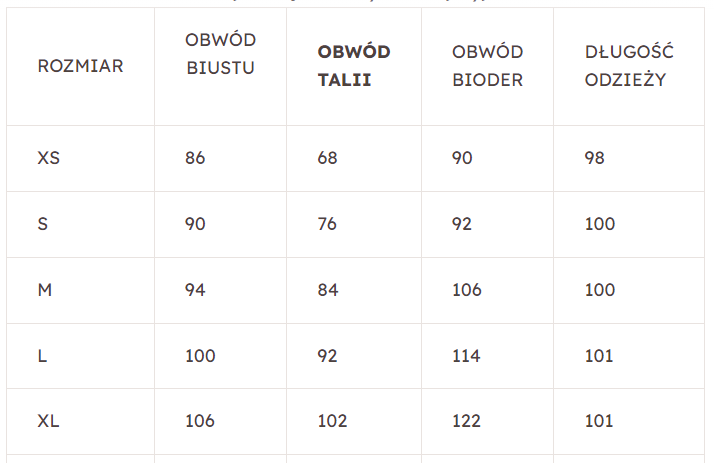Viewport: 714px width, 463px height.
Task: Click waist value 68 in XS row
Action: [327, 158]
